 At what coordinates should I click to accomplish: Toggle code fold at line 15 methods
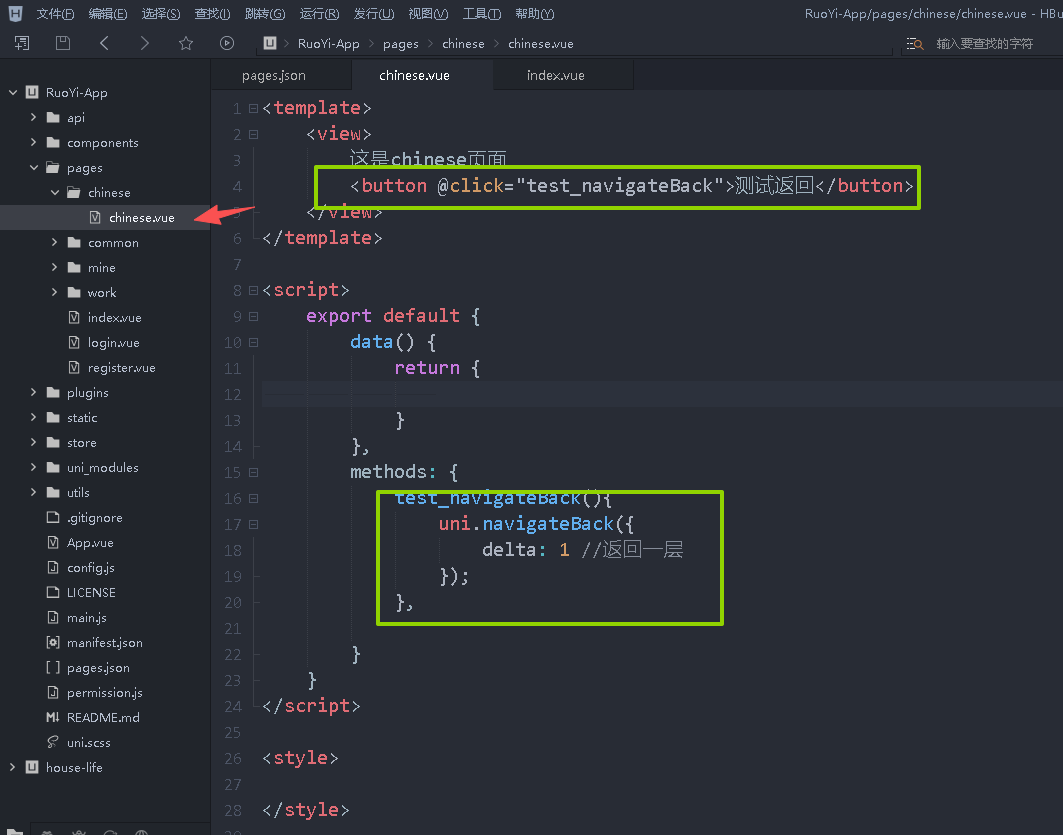click(253, 472)
